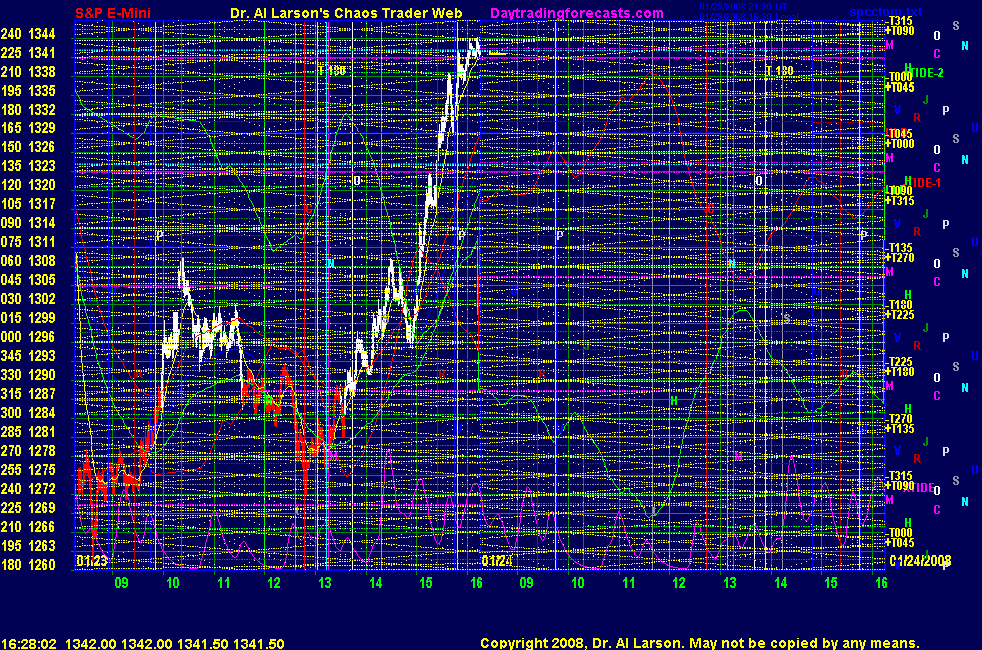982x650 pixels.
Task: Click the 1260 price level label
Action: point(41,565)
